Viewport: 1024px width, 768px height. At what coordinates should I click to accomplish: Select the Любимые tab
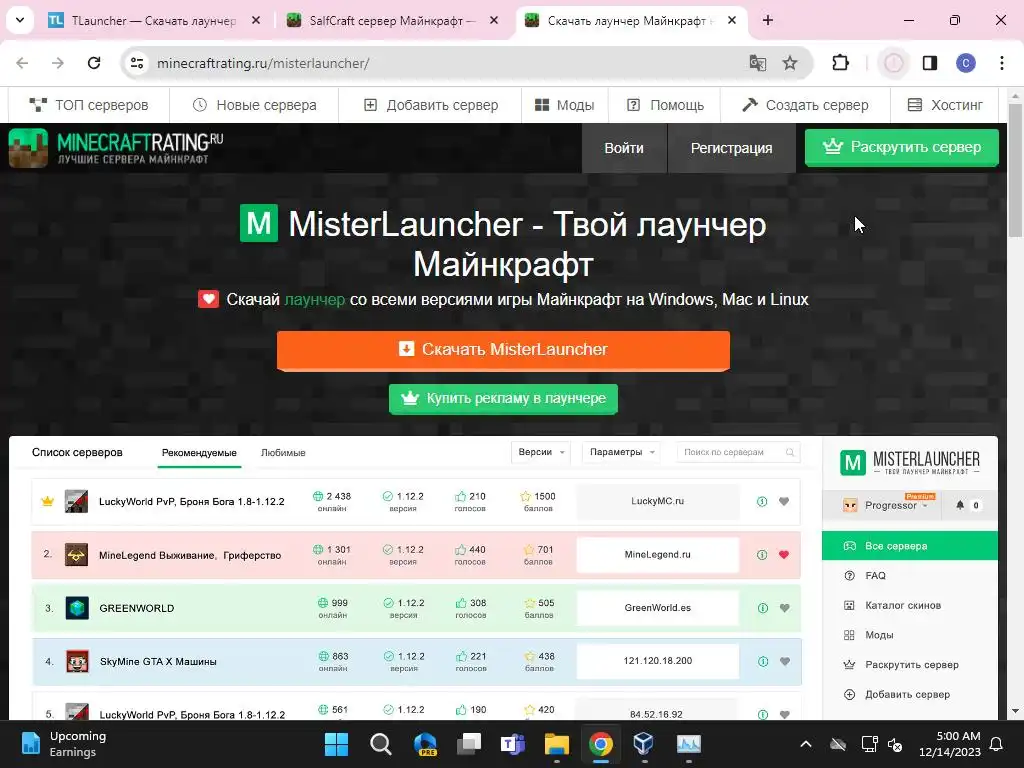click(283, 453)
